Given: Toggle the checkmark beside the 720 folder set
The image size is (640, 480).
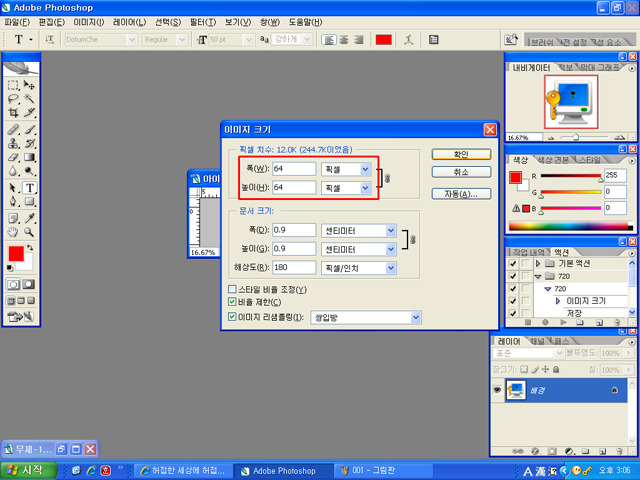Looking at the screenshot, I should pyautogui.click(x=513, y=276).
